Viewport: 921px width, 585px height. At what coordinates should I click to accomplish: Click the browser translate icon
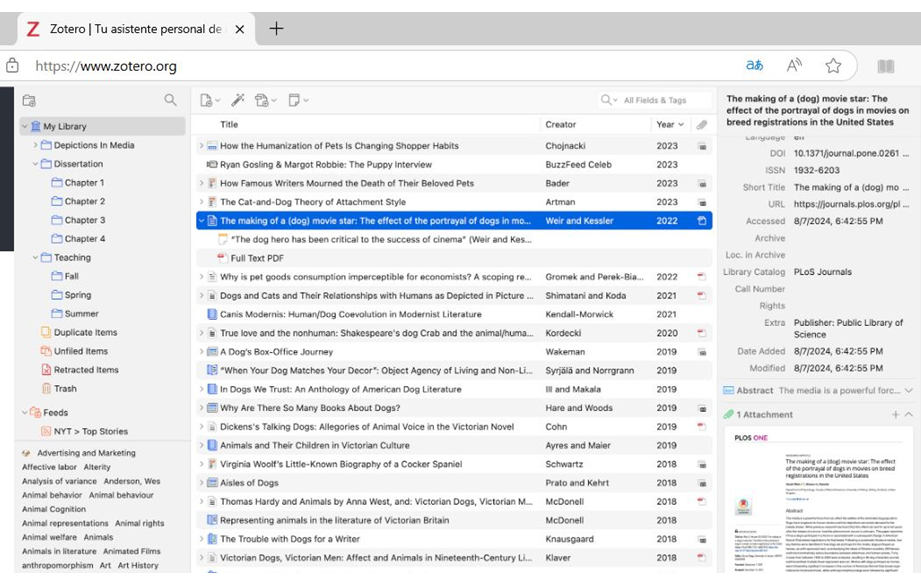[754, 66]
